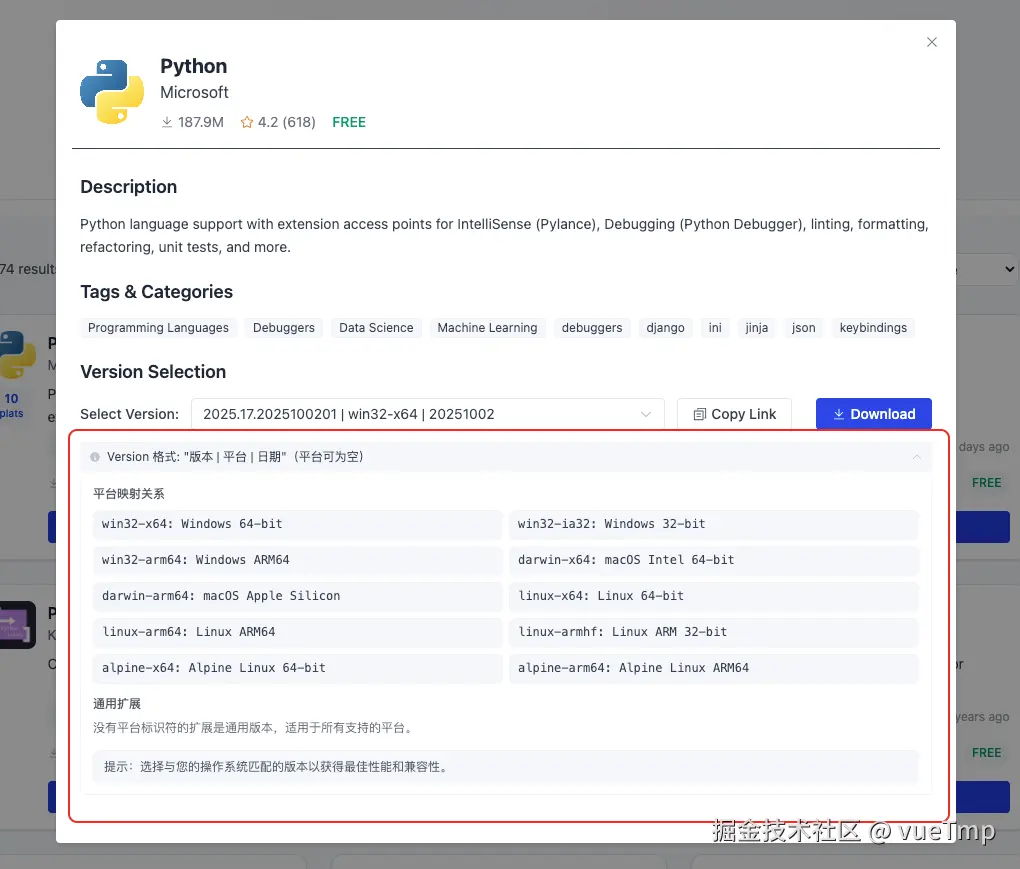
Task: Select the ini tag
Action: [715, 328]
